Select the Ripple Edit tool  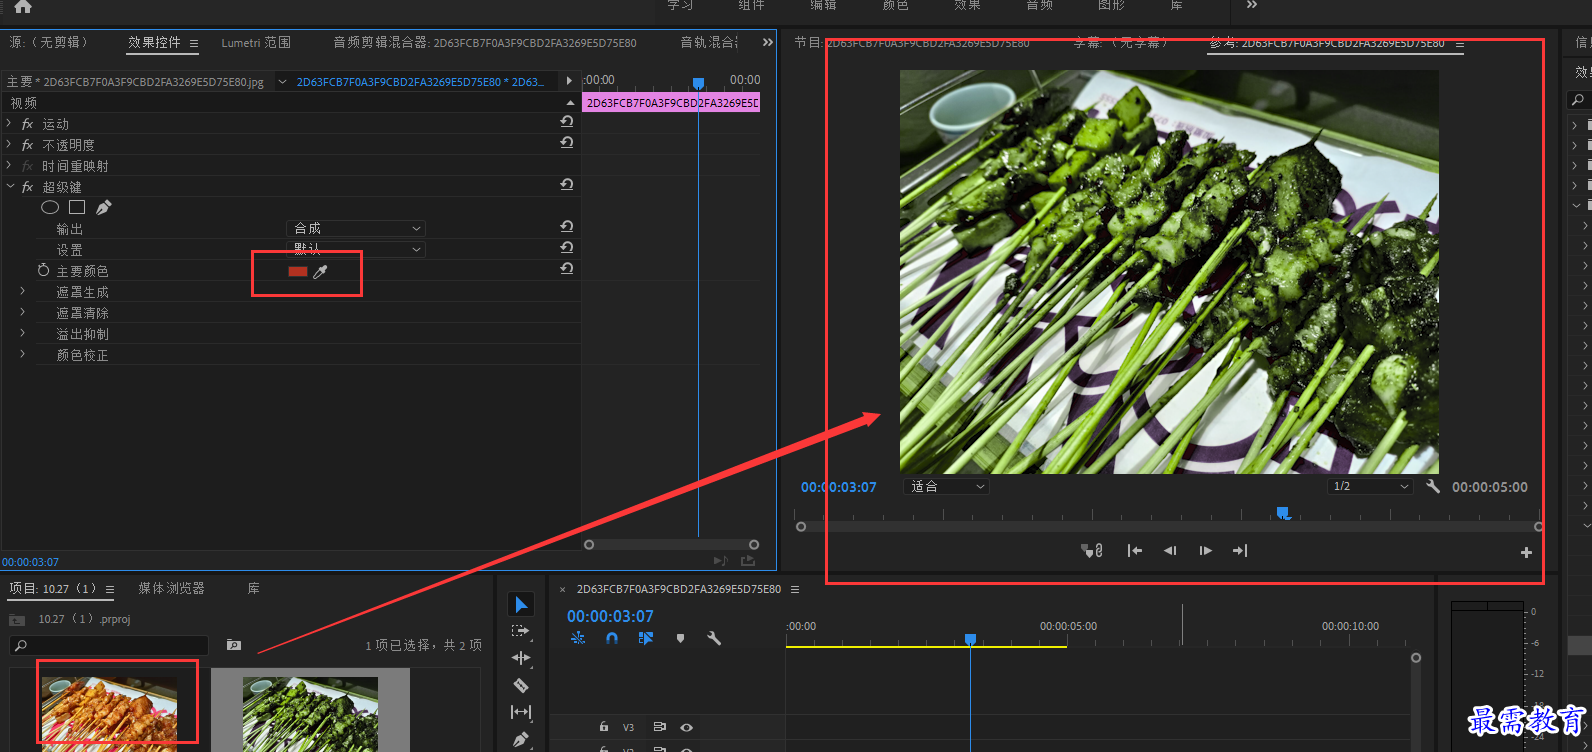[x=521, y=658]
